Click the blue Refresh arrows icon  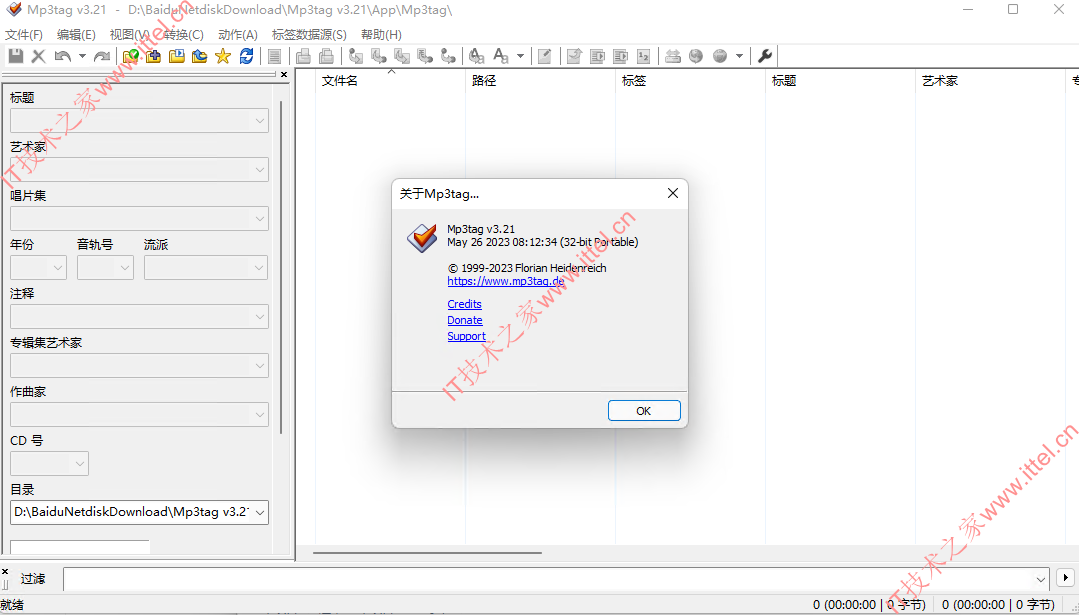(246, 56)
